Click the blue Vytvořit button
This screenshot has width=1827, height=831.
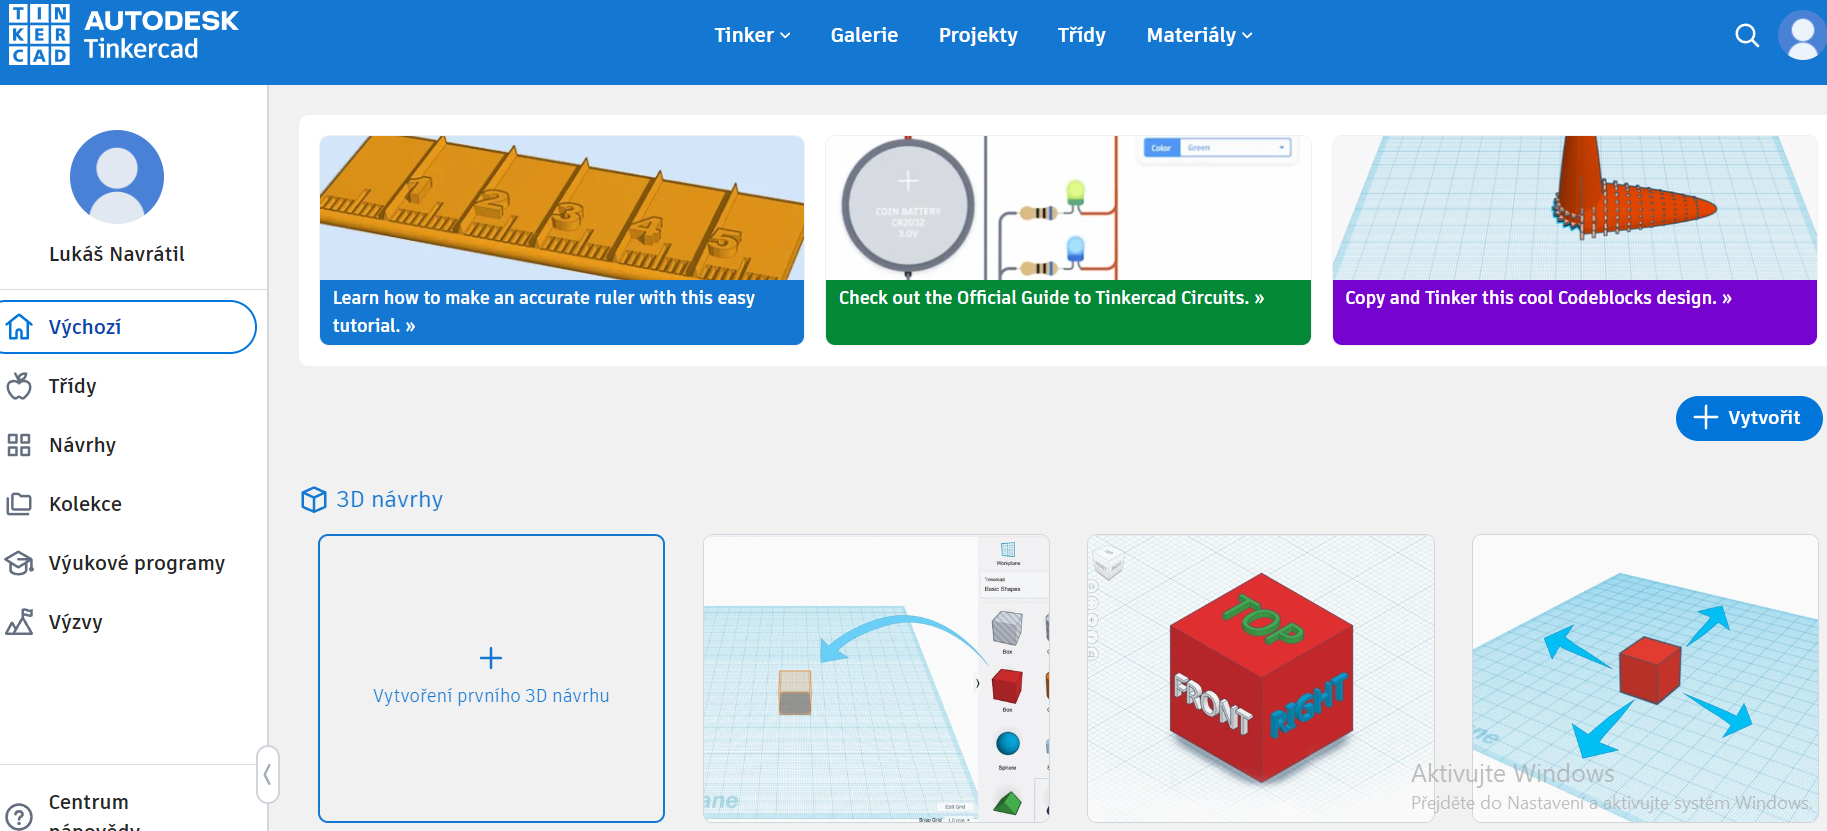pos(1749,418)
